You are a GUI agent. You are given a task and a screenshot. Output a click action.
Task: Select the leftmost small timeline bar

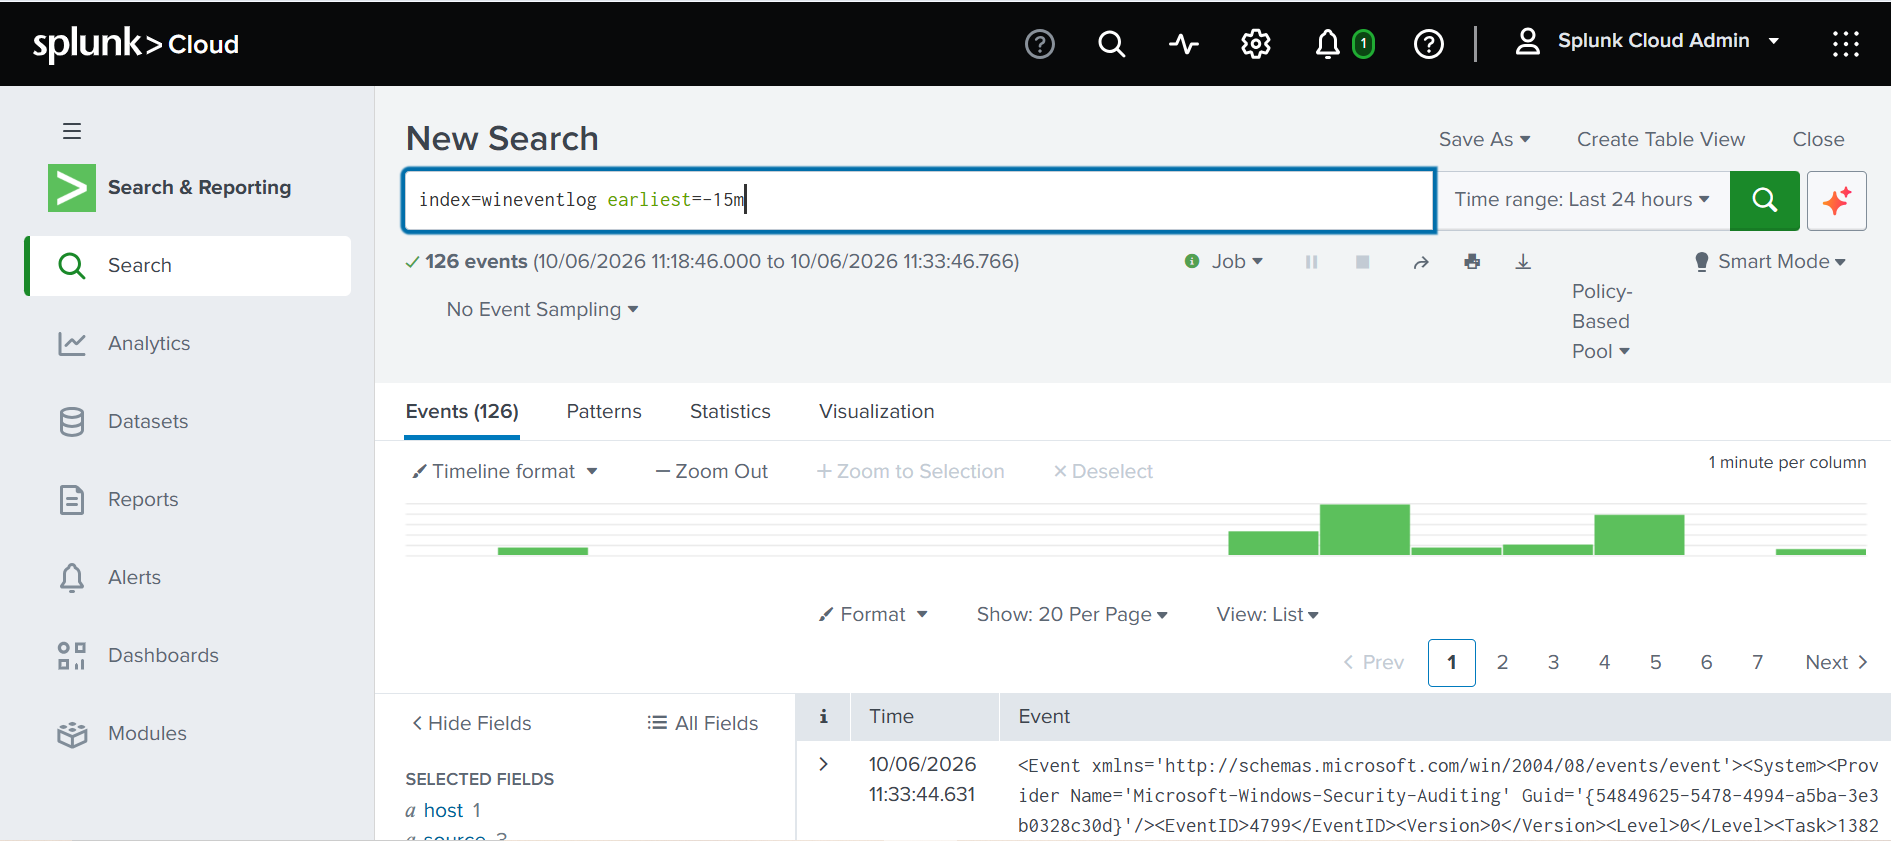click(542, 551)
